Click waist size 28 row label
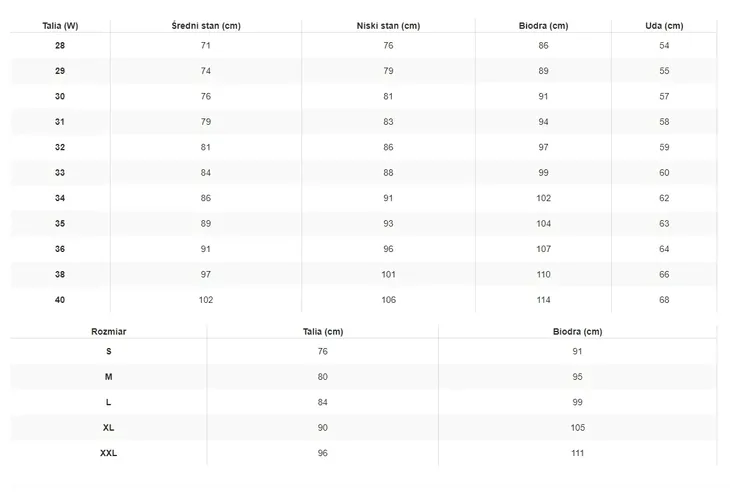 tap(60, 46)
